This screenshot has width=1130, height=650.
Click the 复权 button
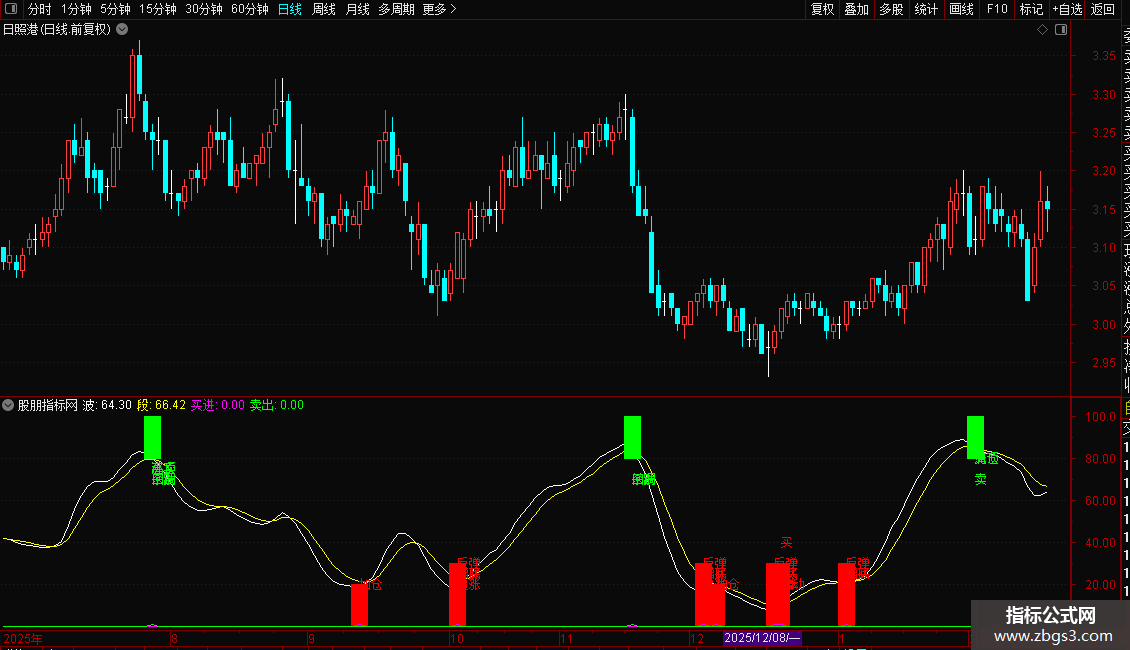822,9
